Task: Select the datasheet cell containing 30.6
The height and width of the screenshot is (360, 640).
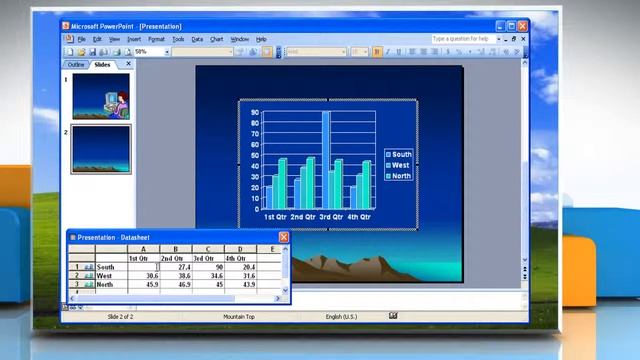Action: [143, 276]
